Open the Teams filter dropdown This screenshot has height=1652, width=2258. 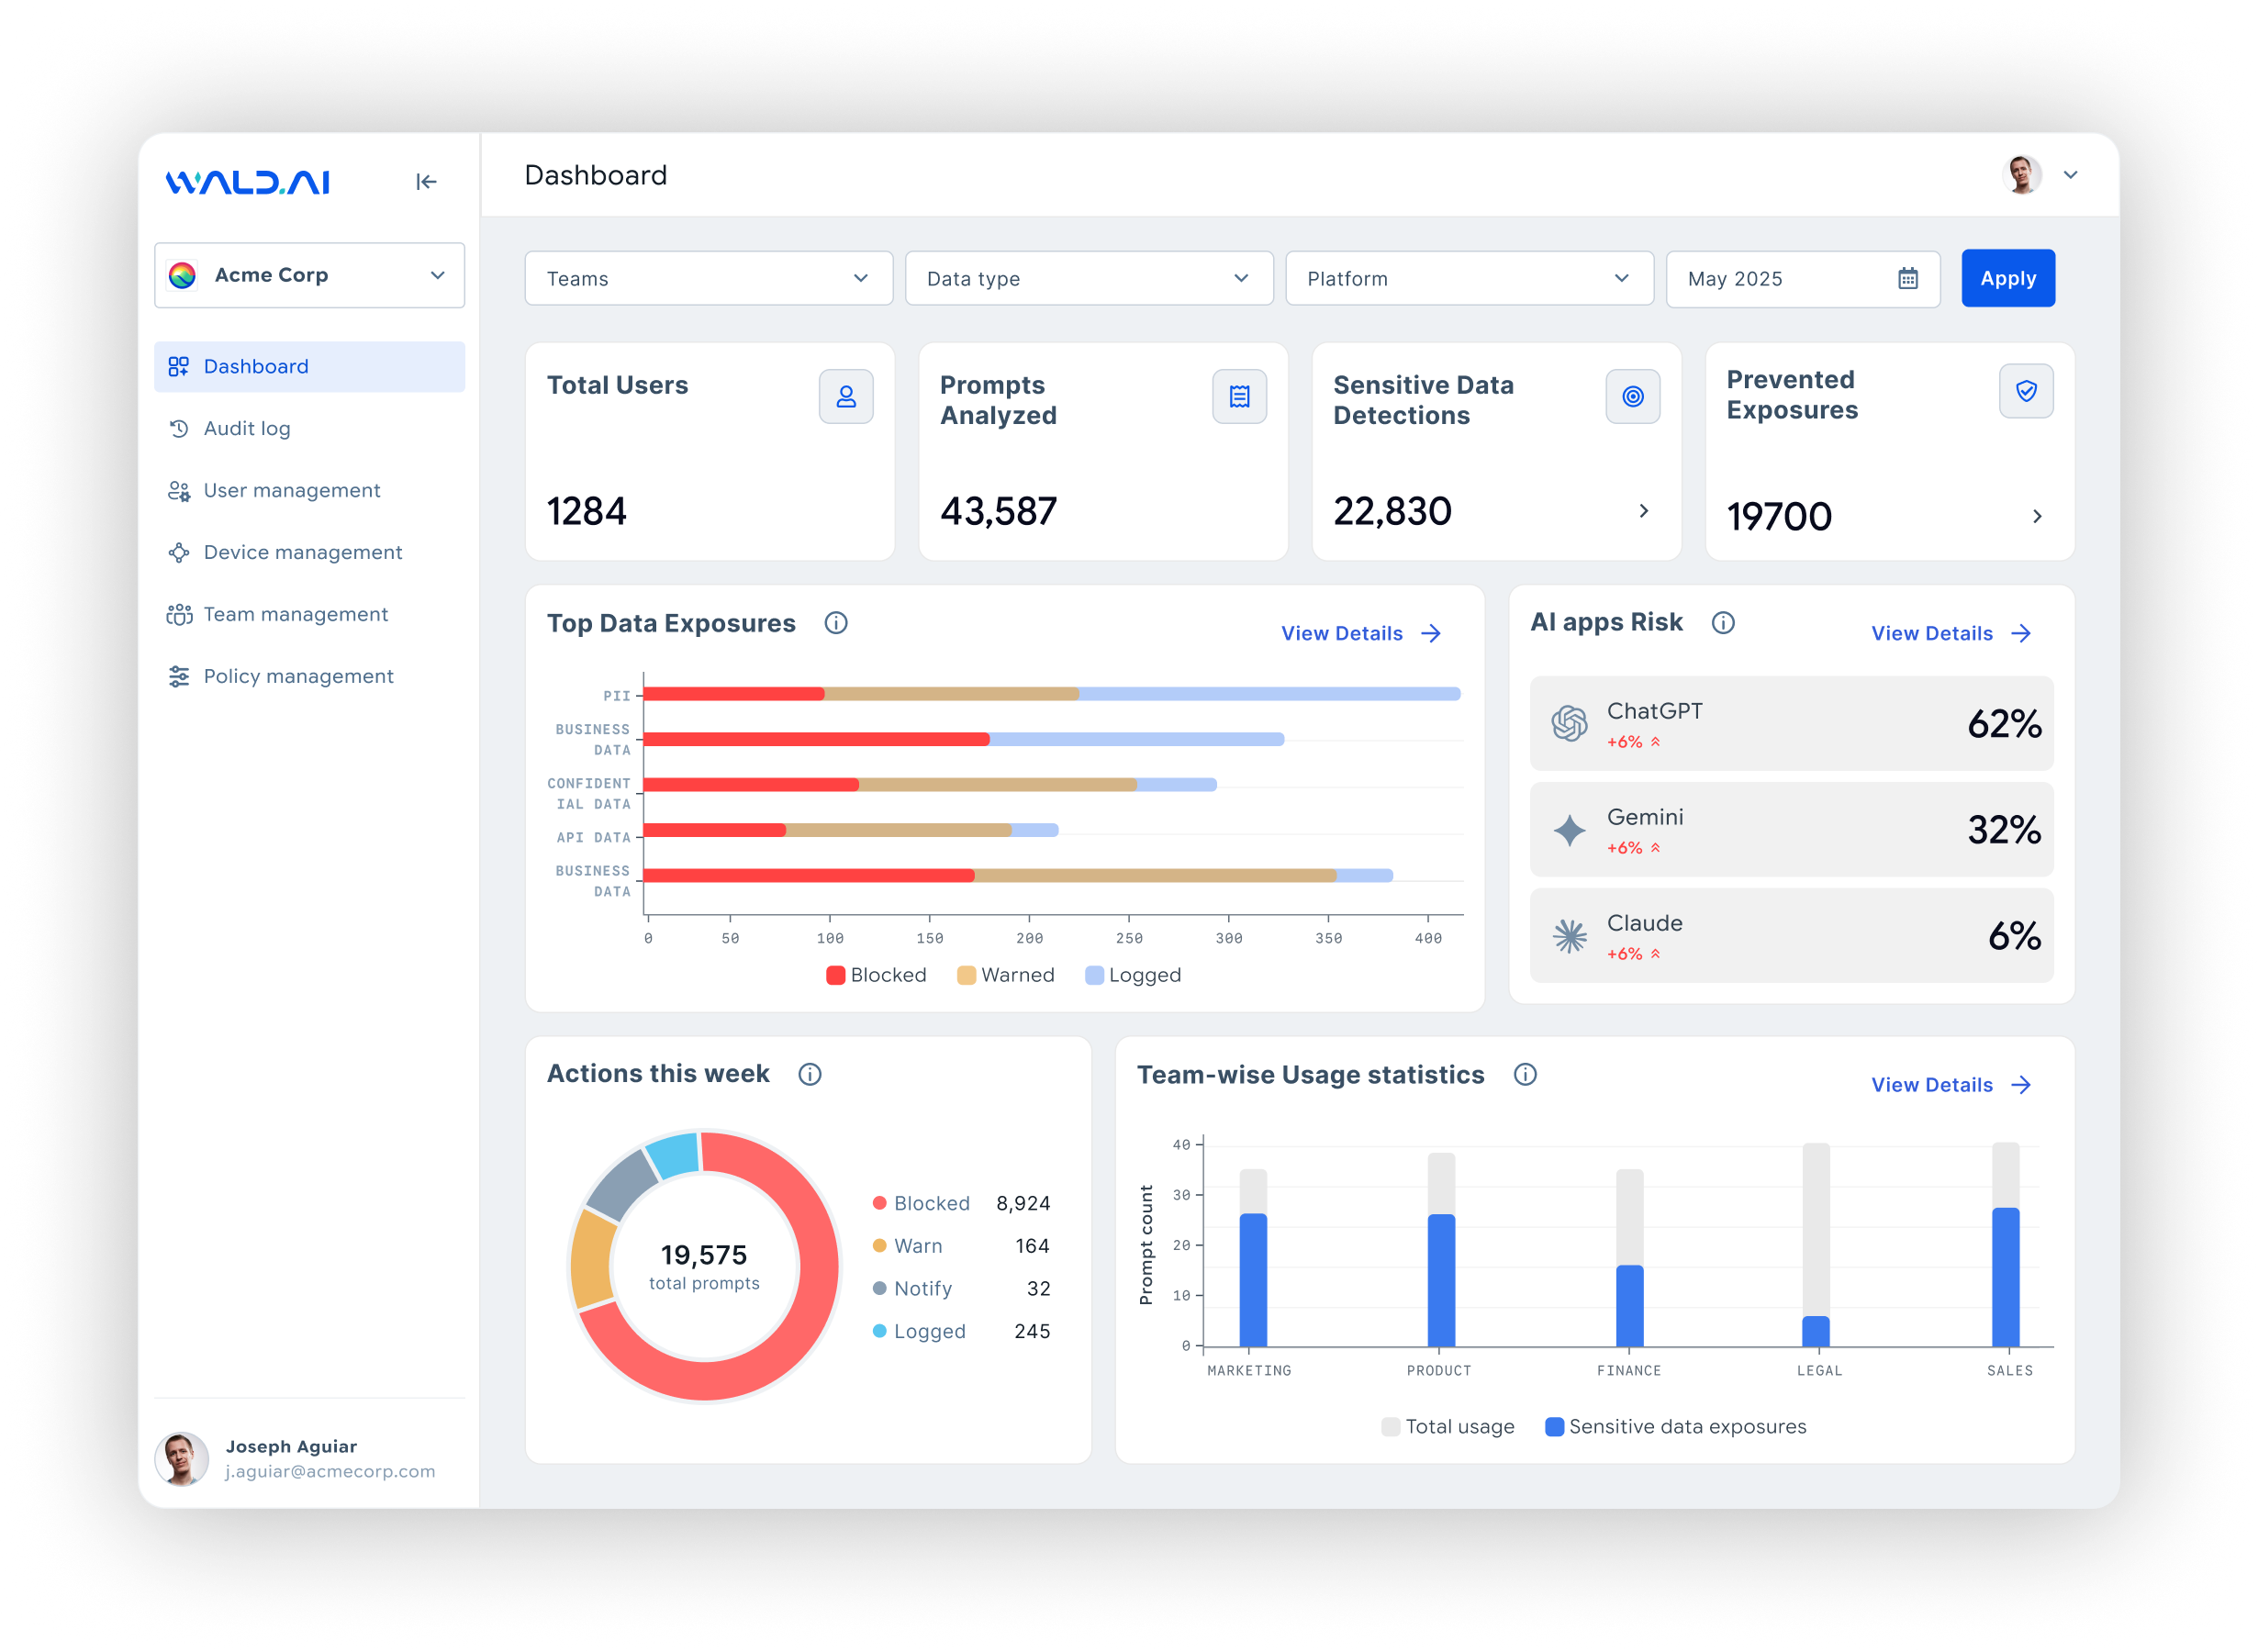[709, 278]
